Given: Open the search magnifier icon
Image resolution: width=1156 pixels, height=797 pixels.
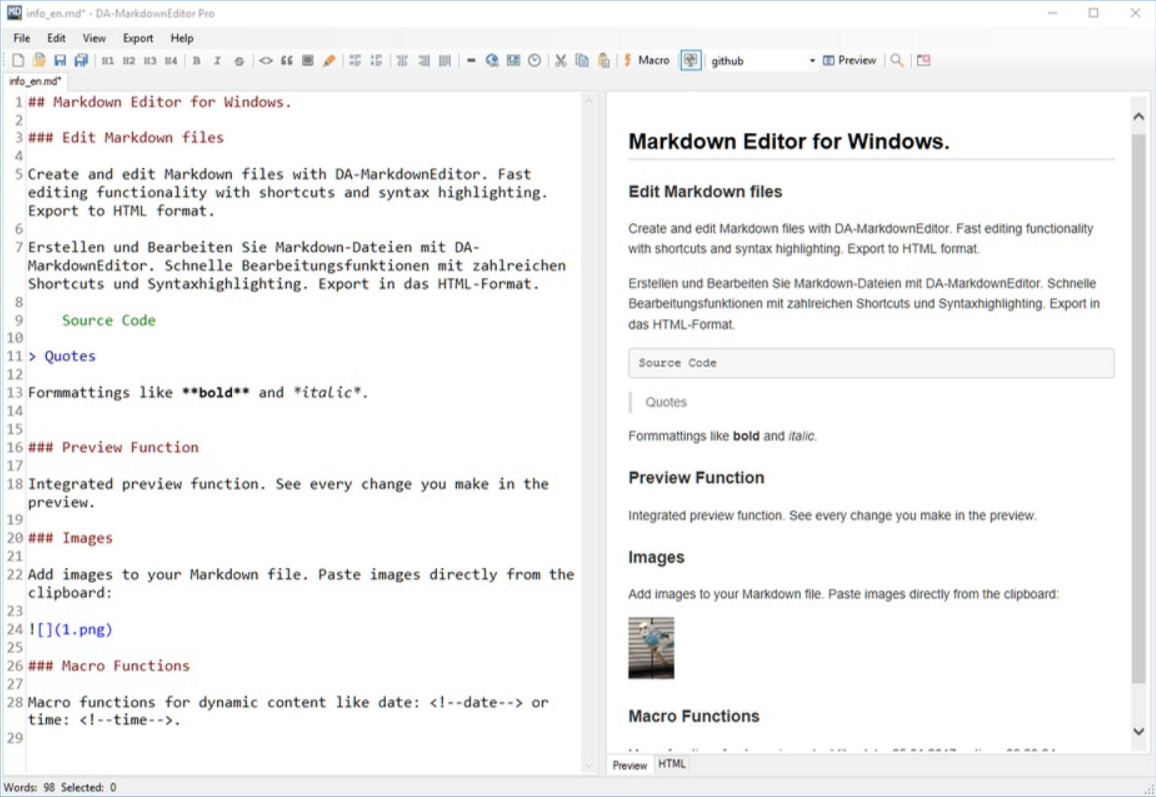Looking at the screenshot, I should pos(896,60).
